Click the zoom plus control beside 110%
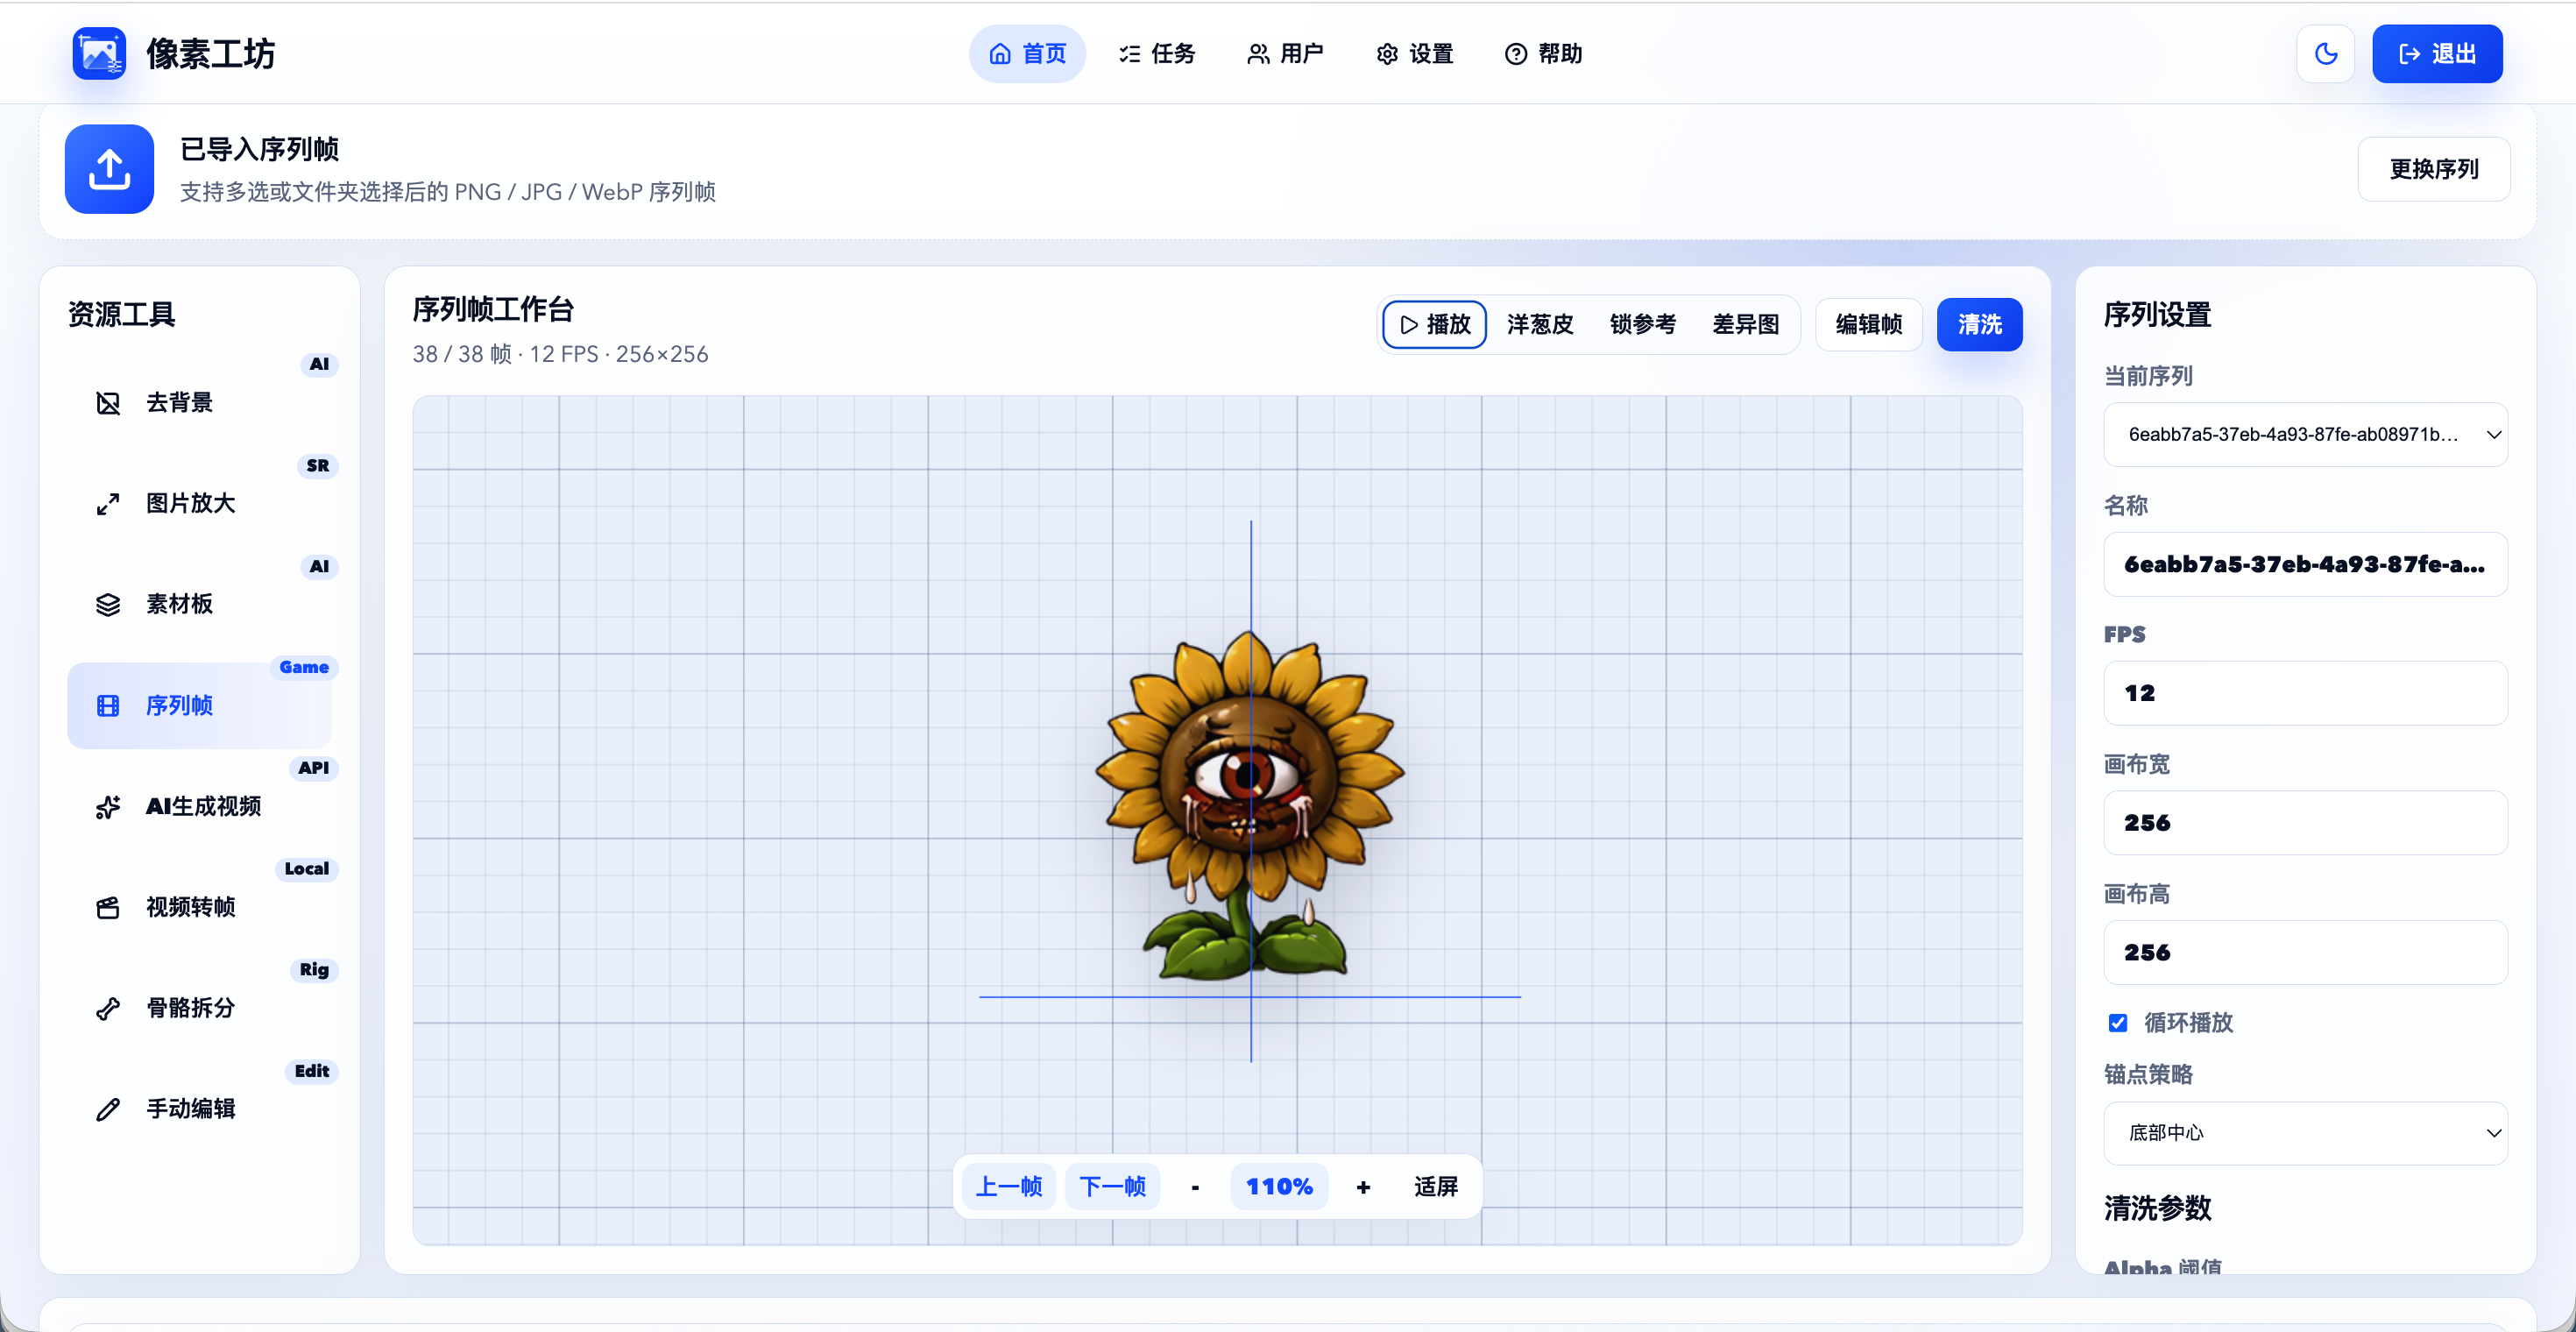 tap(1363, 1187)
